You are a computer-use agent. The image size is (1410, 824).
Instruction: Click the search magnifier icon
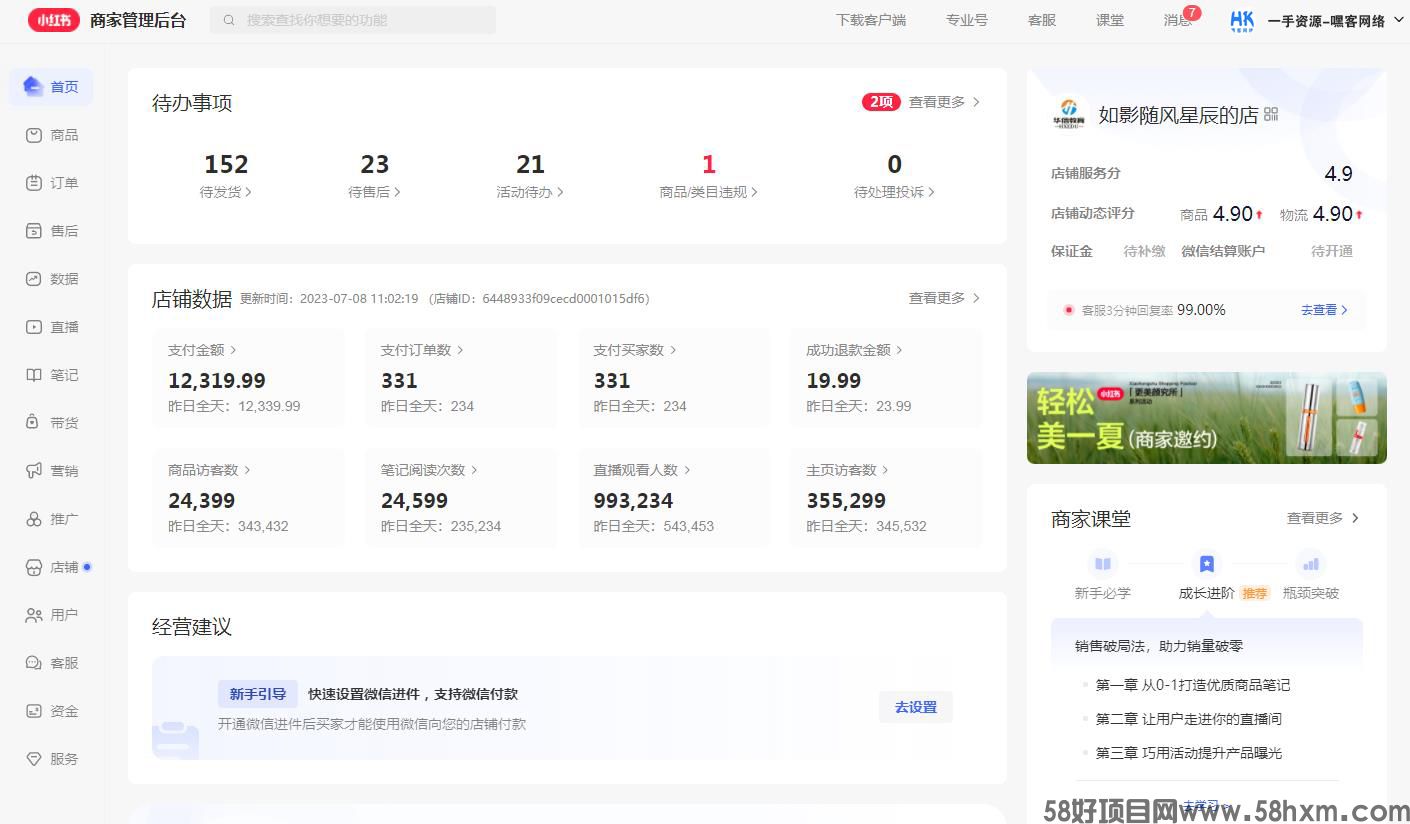pos(229,20)
